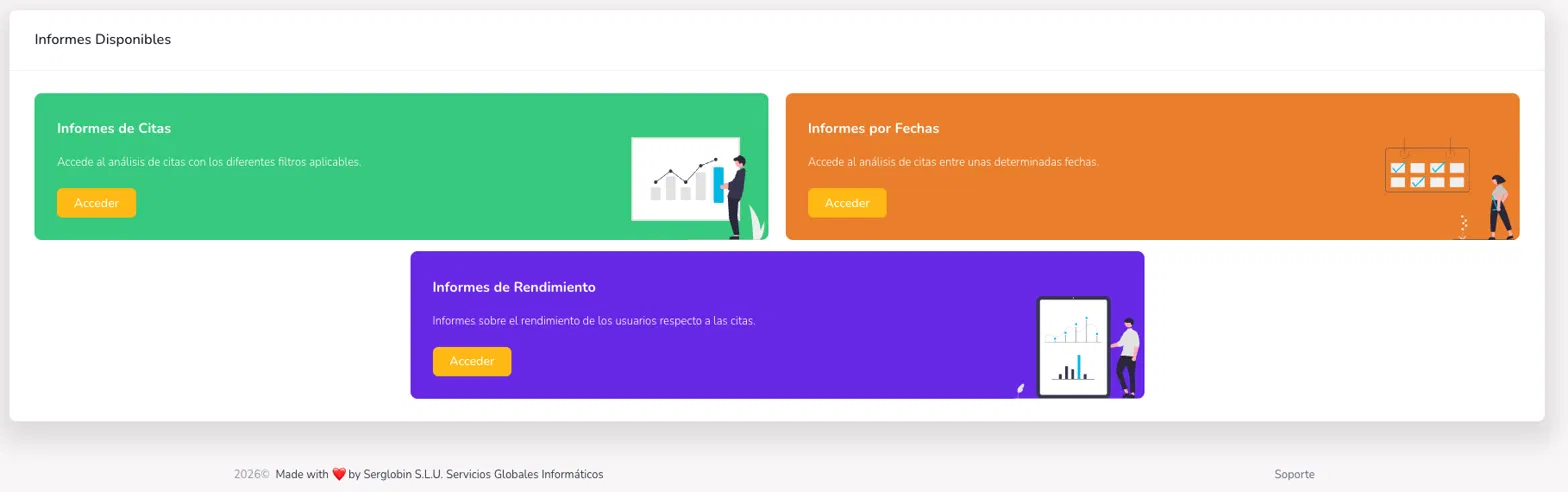1568x492 pixels.
Task: Click Acceder in Informes por Fechas card
Action: coord(847,203)
